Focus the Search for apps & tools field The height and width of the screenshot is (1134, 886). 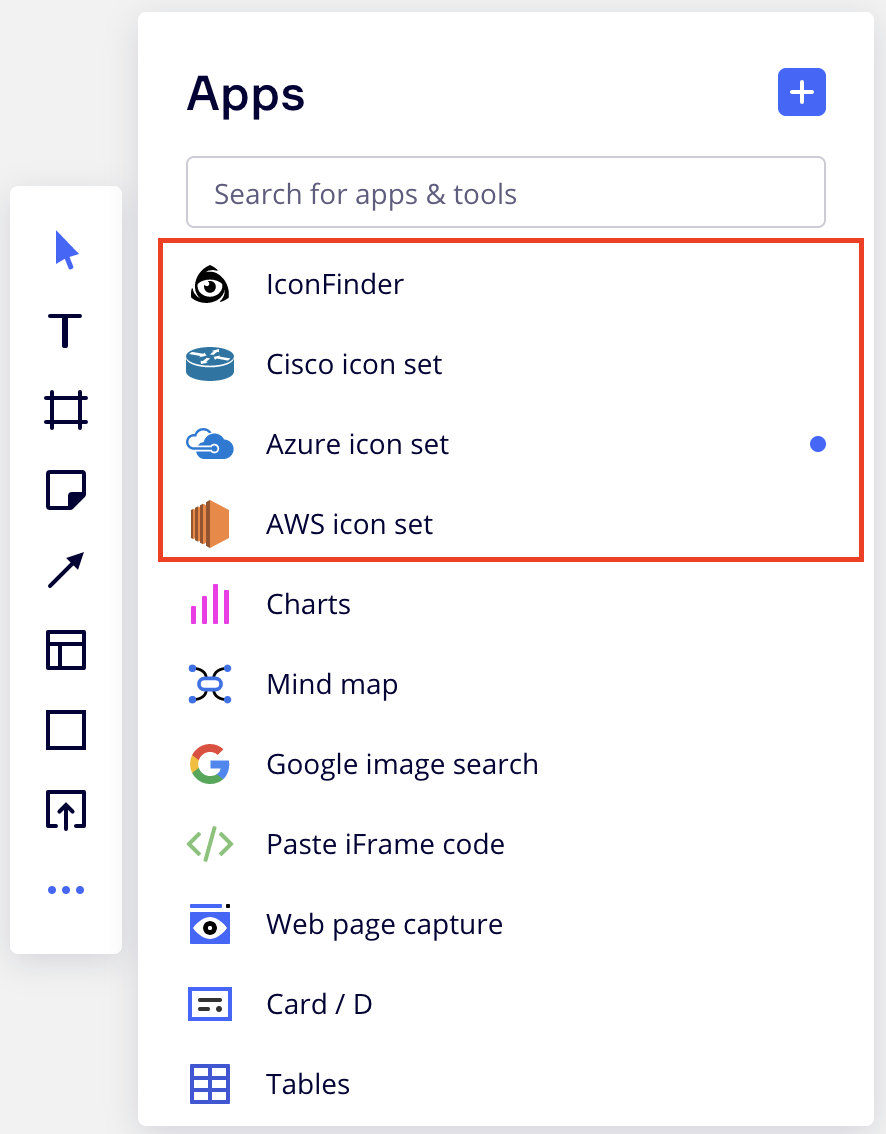click(x=505, y=193)
